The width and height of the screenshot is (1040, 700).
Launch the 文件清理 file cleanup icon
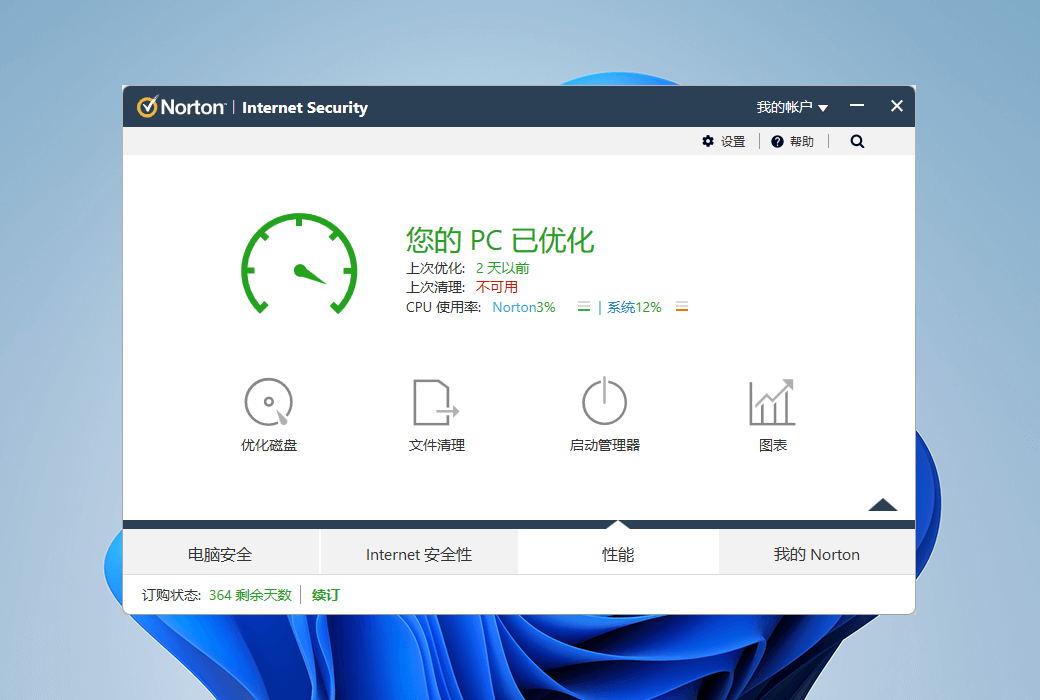tap(436, 402)
